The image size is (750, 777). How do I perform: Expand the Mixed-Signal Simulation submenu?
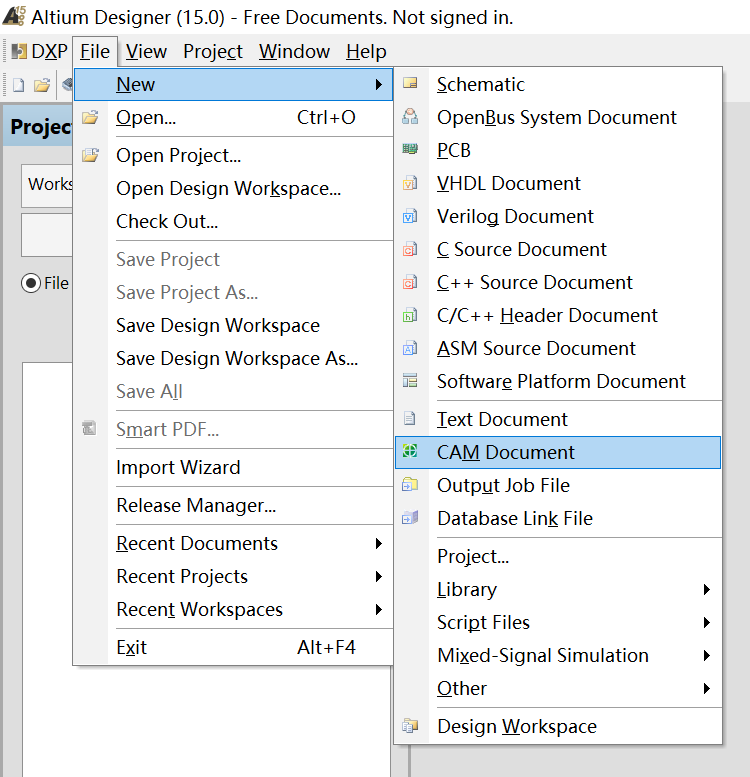pos(707,656)
